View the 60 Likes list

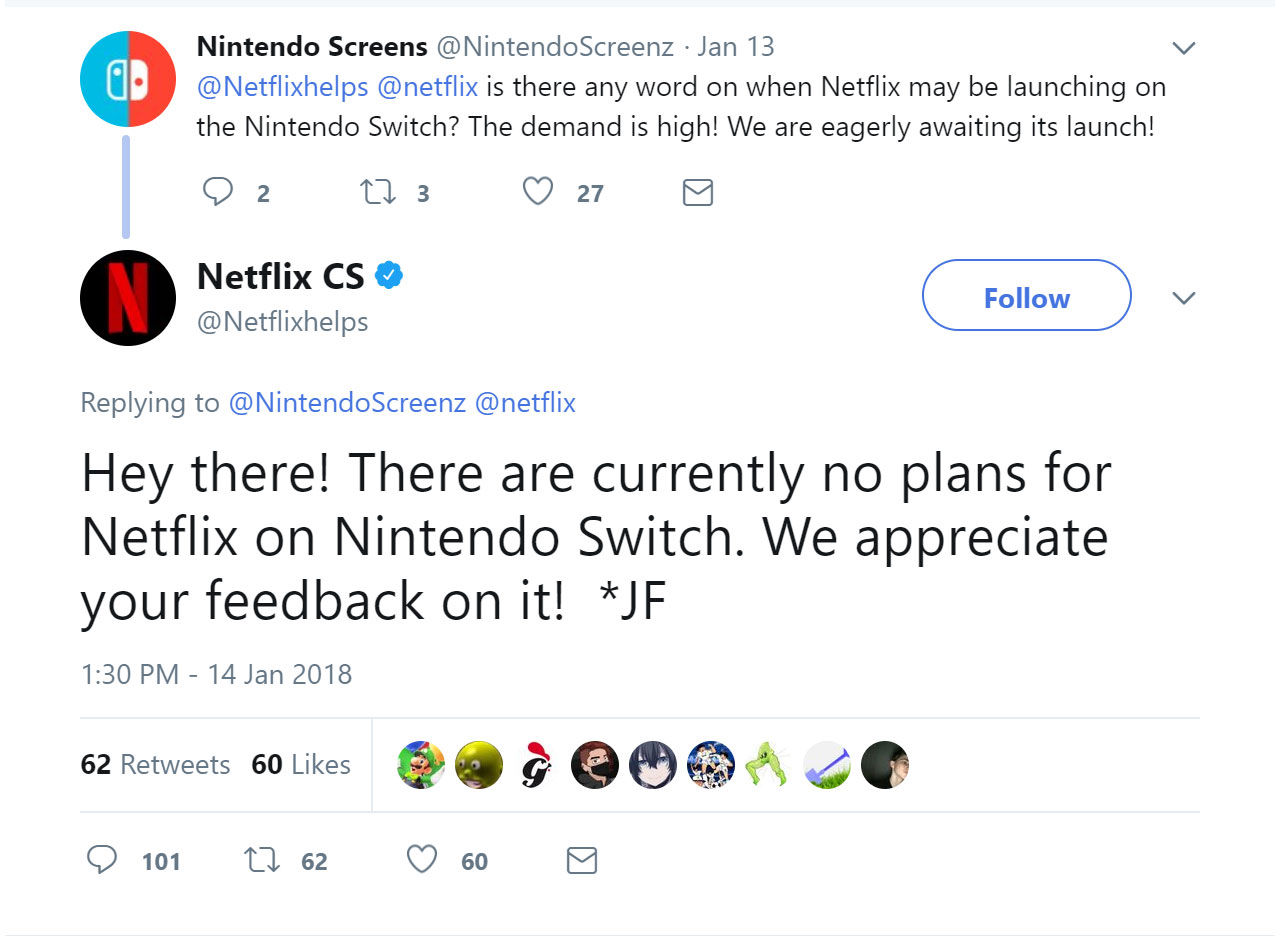301,765
